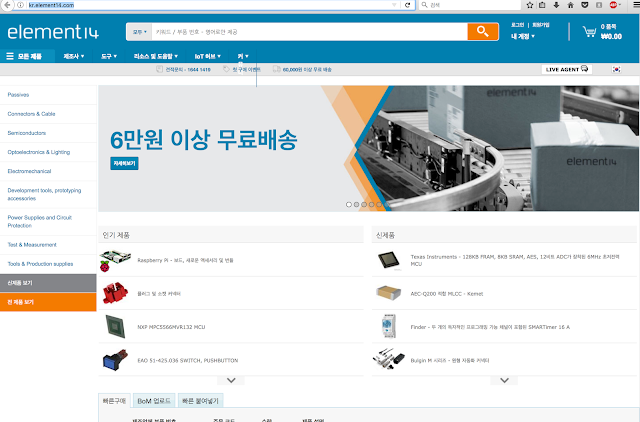
Task: Expand the 도구 tools menu
Action: coord(109,56)
